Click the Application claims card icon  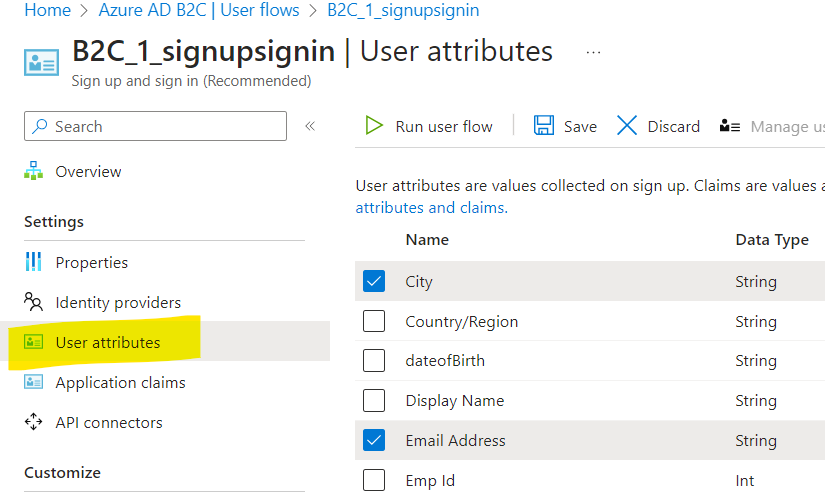(x=34, y=382)
